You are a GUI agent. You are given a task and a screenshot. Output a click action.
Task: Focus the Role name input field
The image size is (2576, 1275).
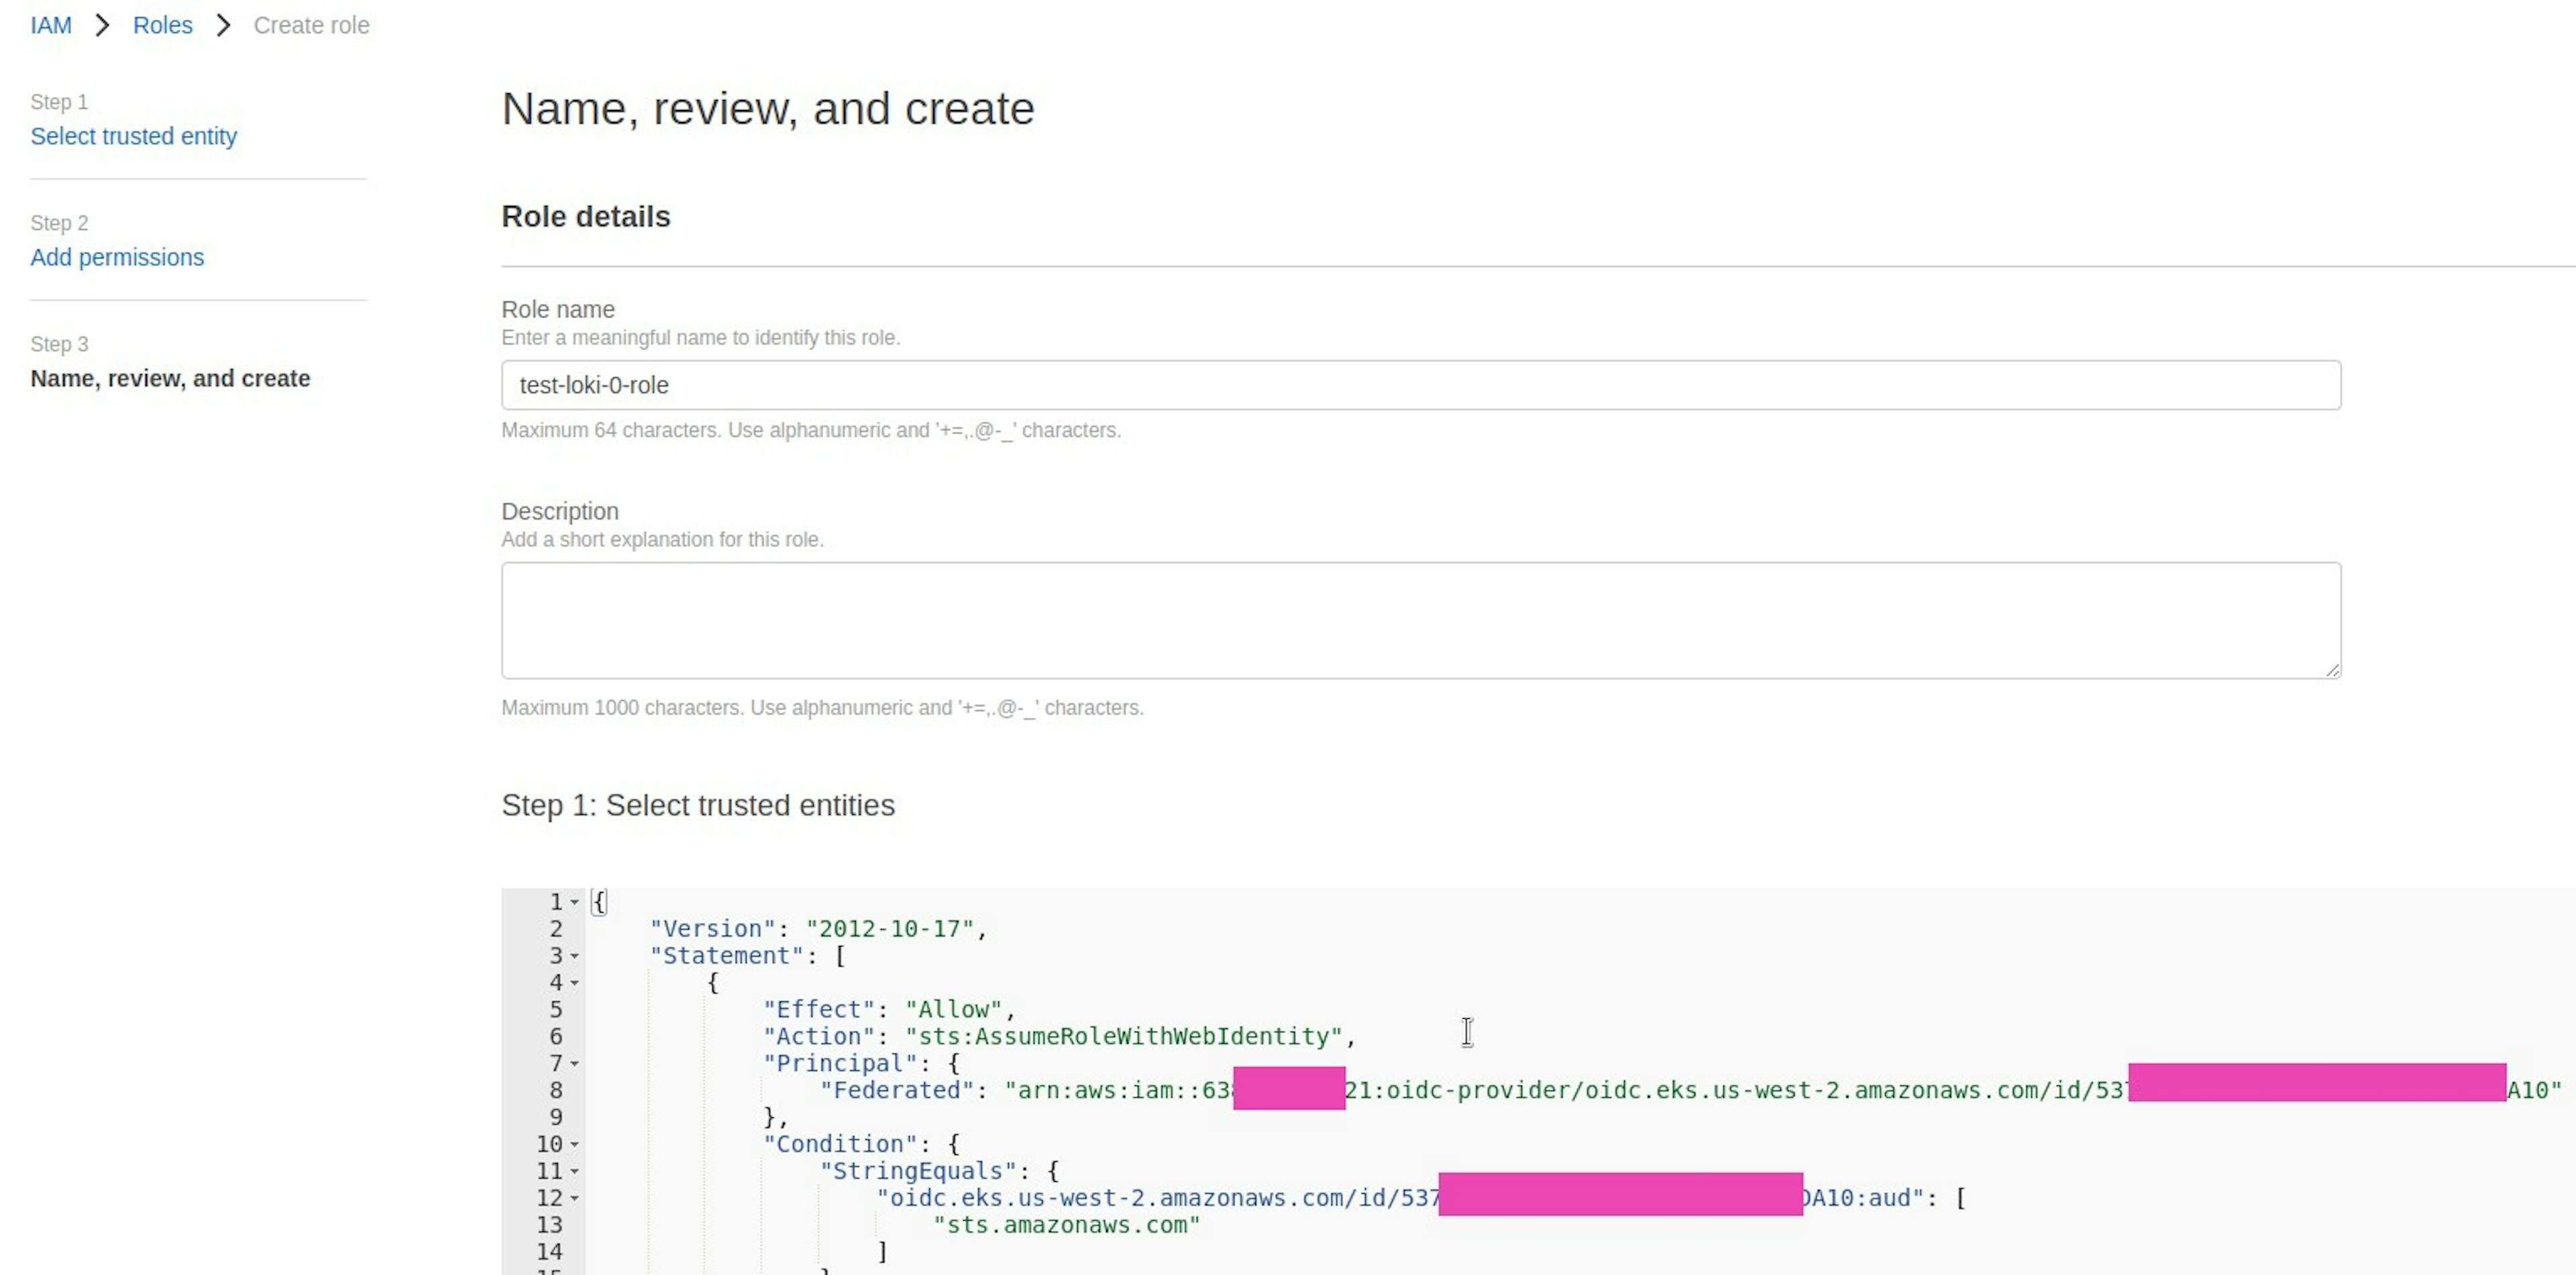[x=1420, y=385]
